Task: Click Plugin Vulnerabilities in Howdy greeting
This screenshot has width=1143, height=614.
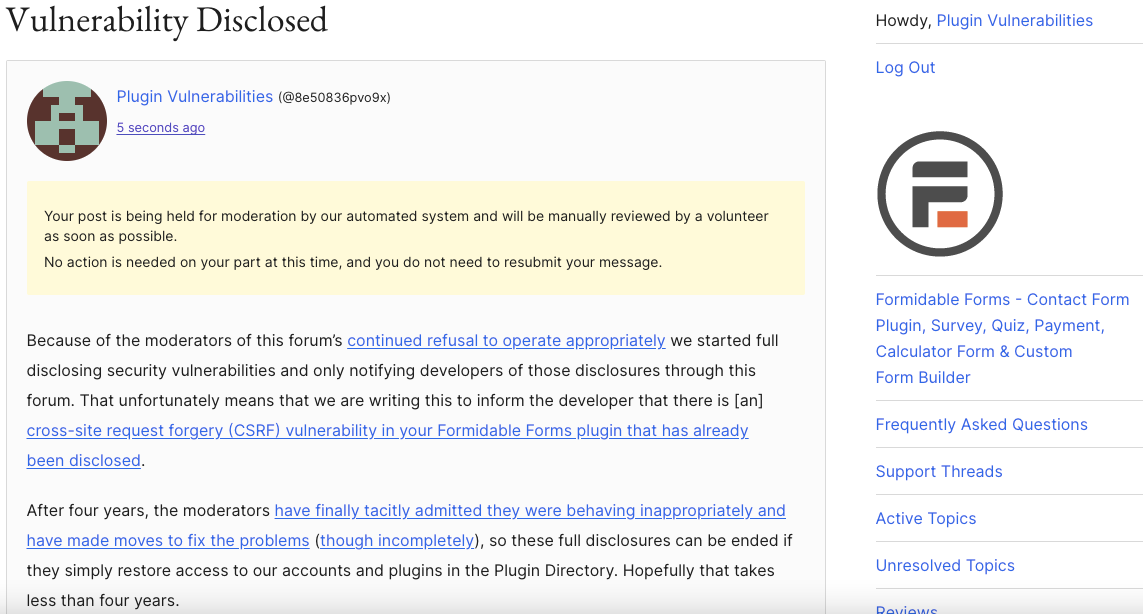Action: (1014, 20)
